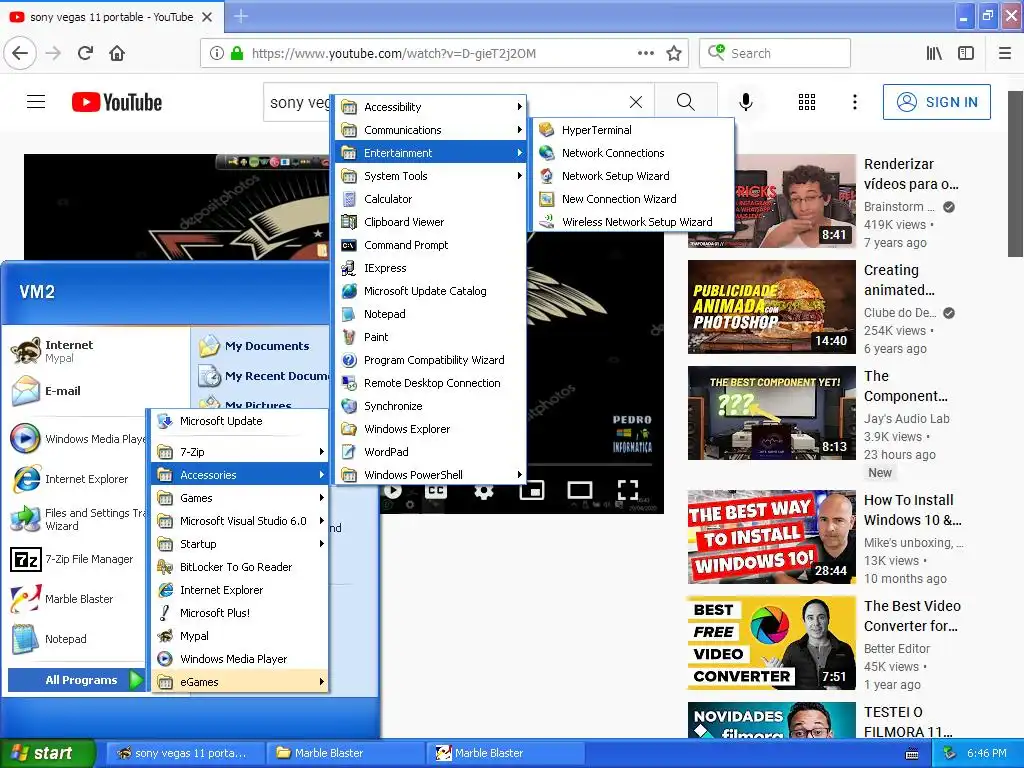Launch WordPad

(x=431, y=452)
